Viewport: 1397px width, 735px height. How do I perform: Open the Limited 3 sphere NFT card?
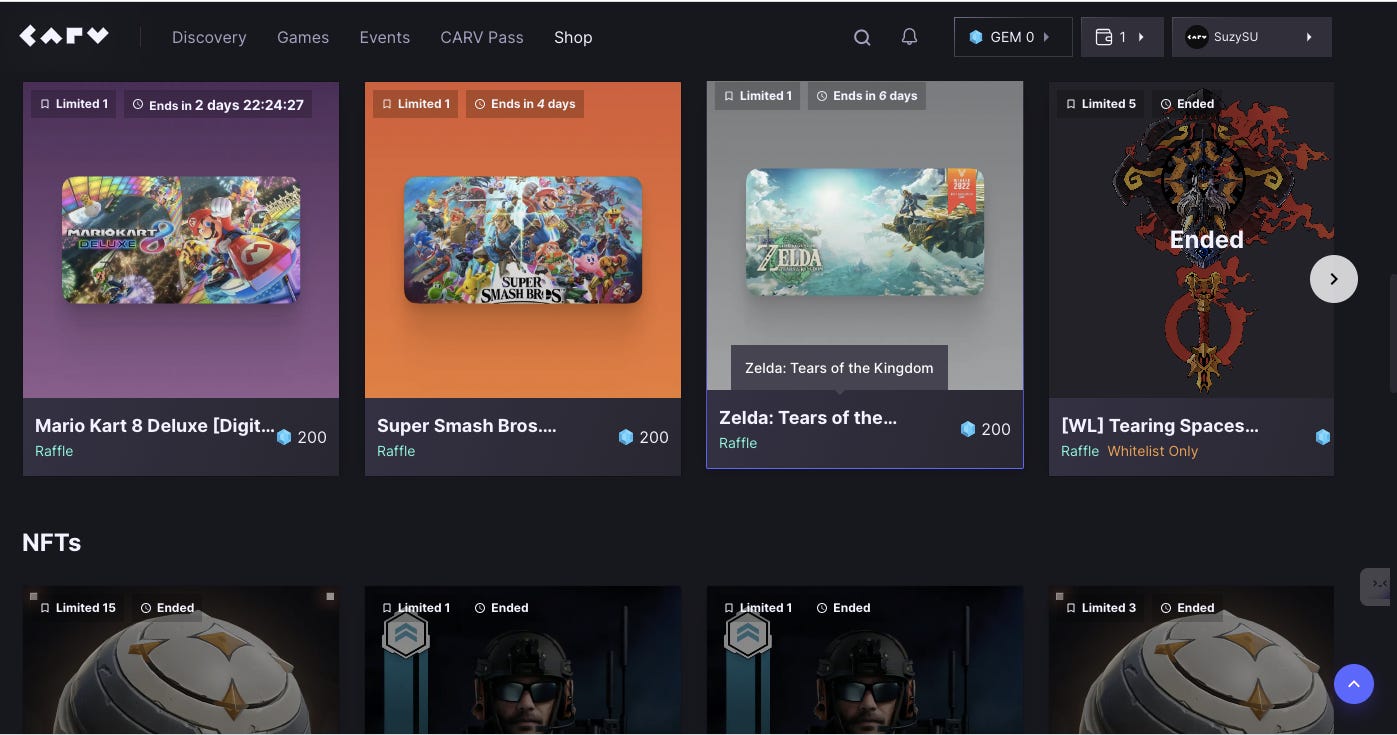pyautogui.click(x=1191, y=660)
